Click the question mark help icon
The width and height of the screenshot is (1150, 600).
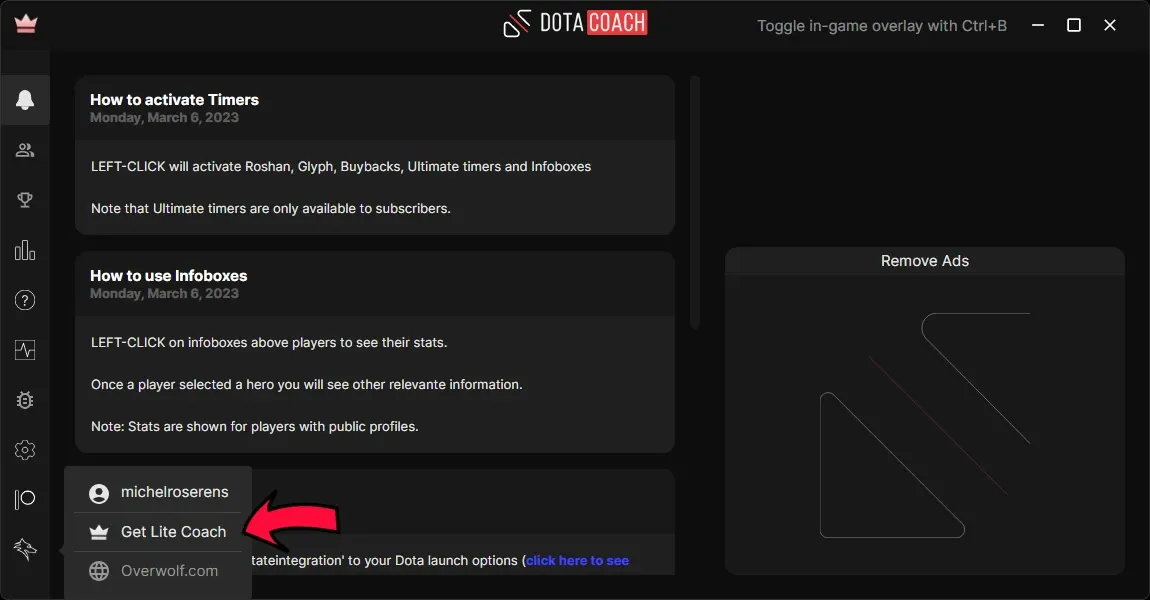[25, 300]
